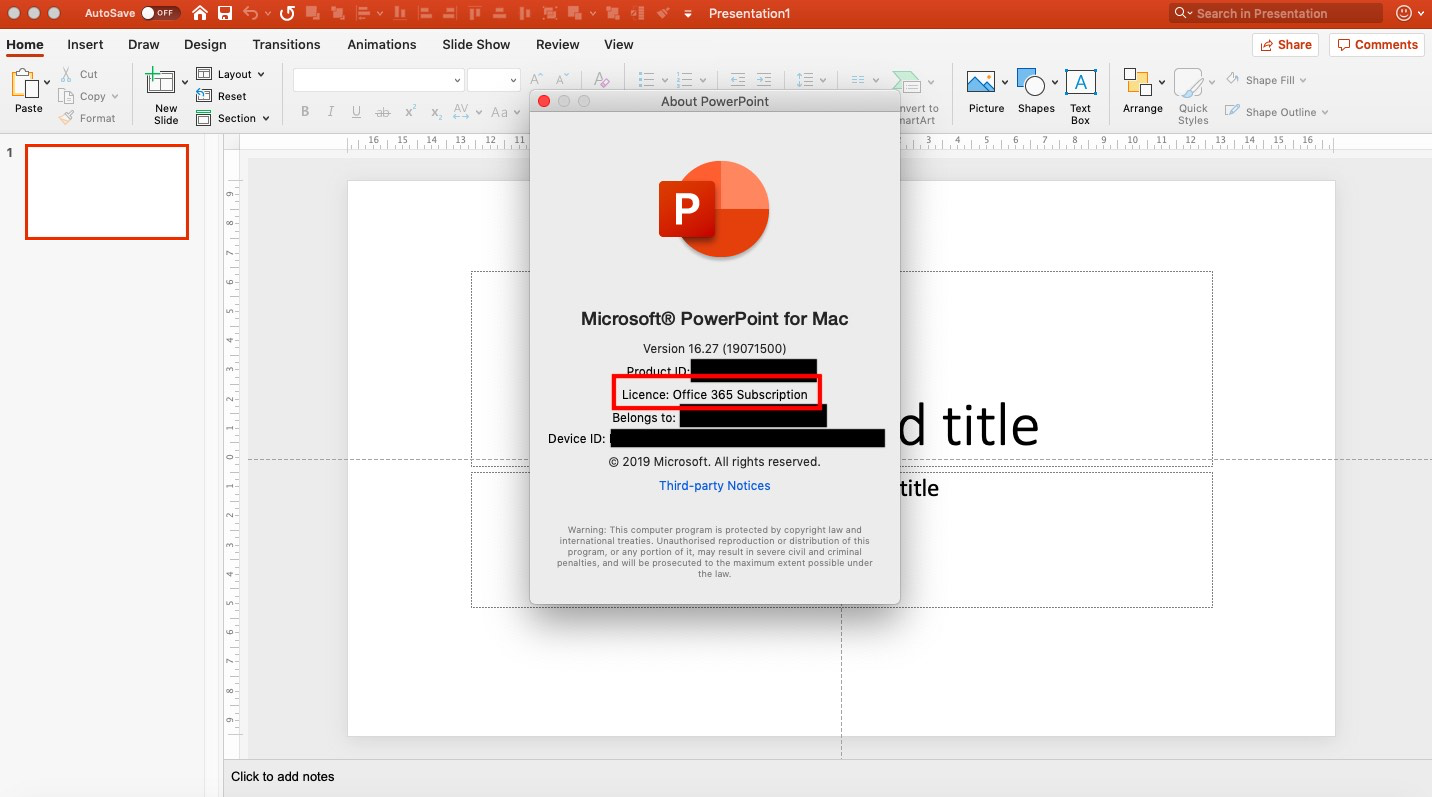
Task: Click the smiley feedback icon
Action: click(1405, 13)
